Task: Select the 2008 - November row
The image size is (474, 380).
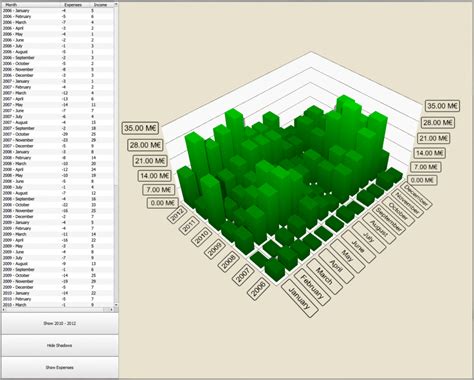Action: (58, 211)
